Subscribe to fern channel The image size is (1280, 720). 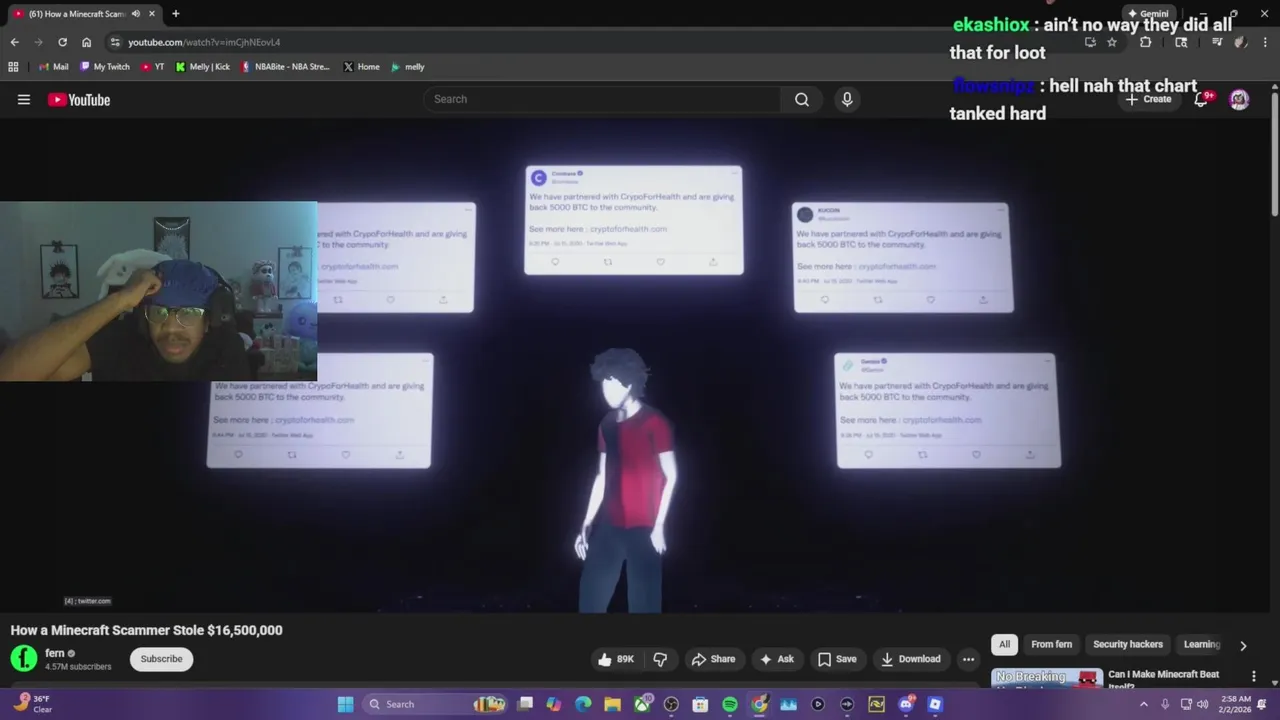click(161, 659)
